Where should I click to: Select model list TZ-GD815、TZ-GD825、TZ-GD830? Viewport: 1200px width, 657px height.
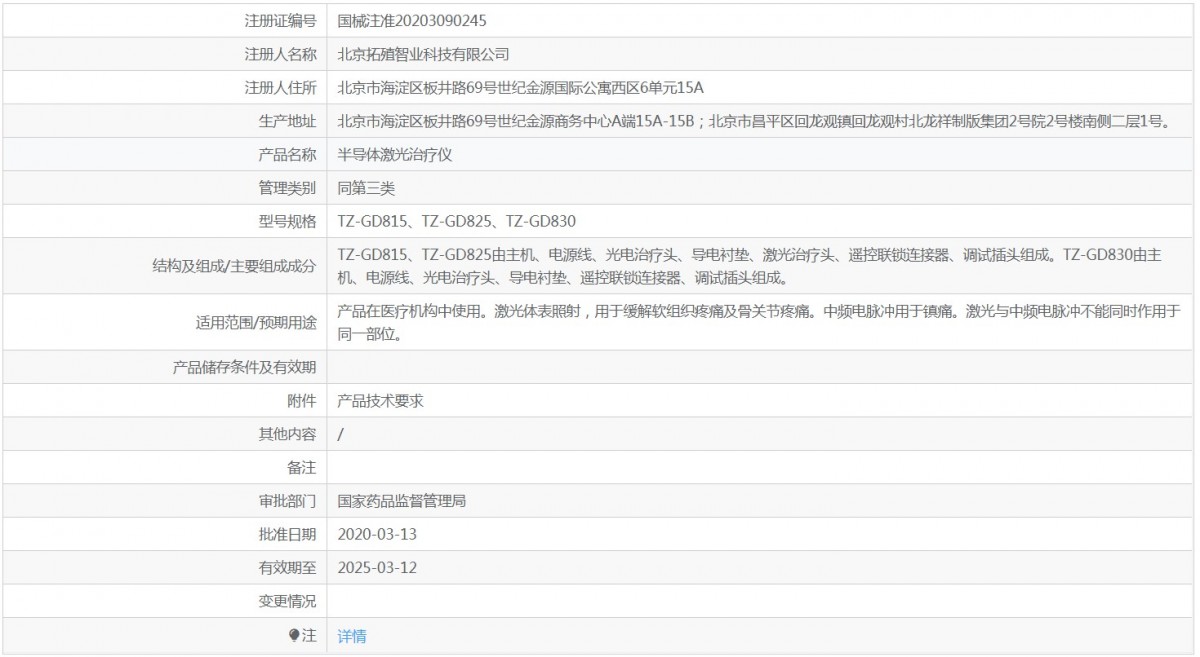457,221
